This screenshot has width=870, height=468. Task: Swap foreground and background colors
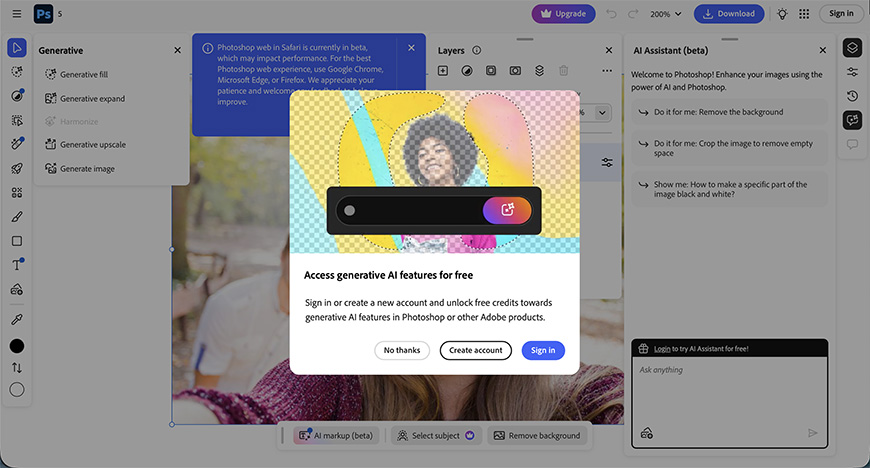[17, 368]
